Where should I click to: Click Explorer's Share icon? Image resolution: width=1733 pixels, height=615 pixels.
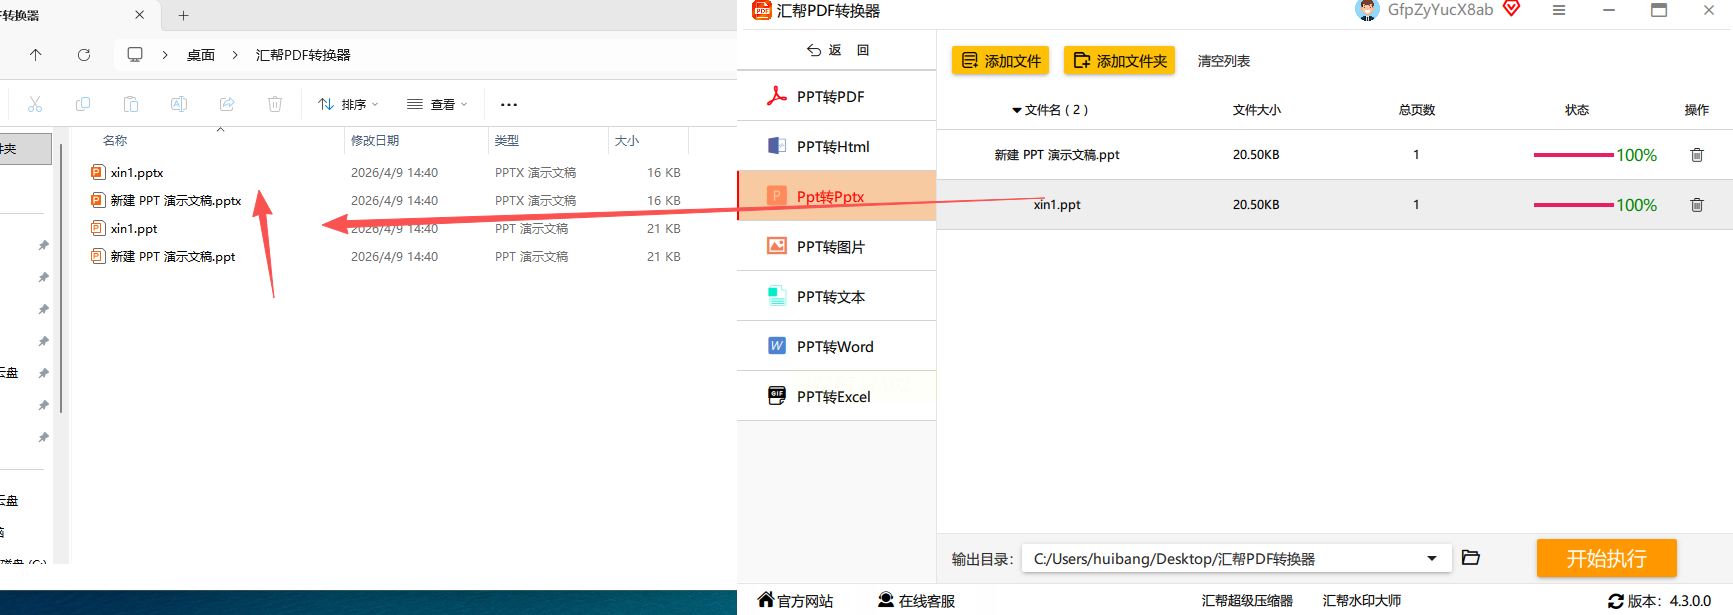[x=227, y=104]
